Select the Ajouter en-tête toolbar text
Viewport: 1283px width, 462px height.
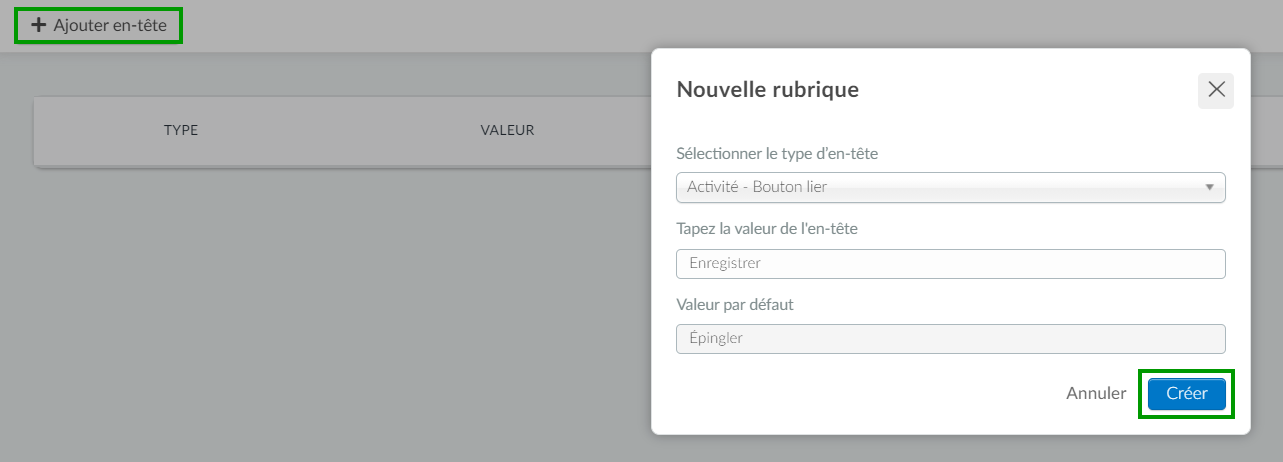point(110,25)
